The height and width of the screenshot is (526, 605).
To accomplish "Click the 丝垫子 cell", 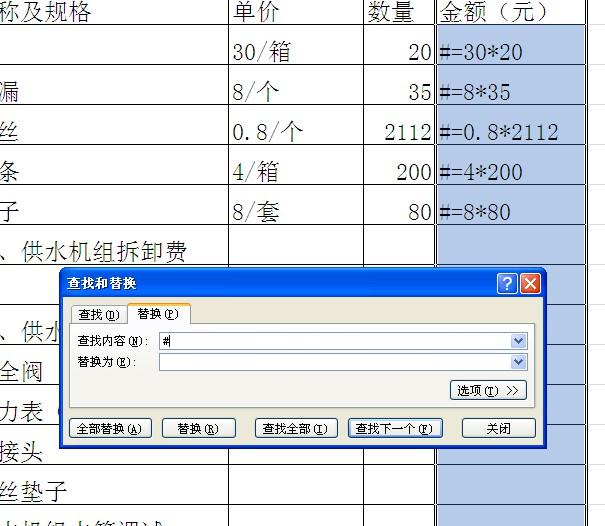I will click(114, 485).
